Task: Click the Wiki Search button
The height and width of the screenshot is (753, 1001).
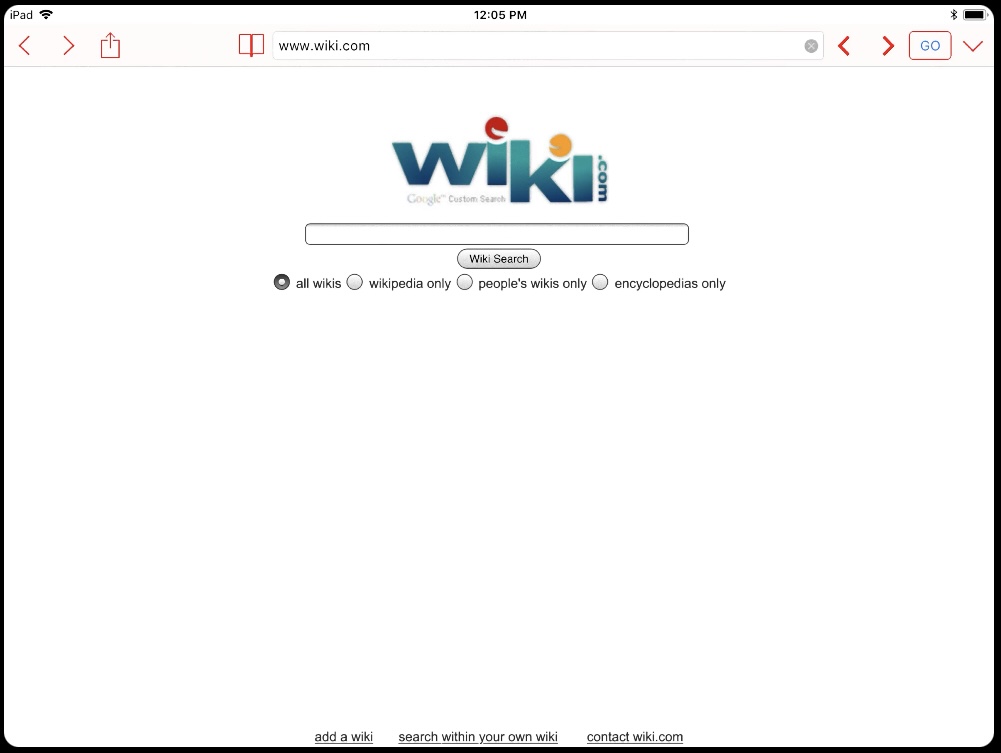Action: [x=499, y=258]
